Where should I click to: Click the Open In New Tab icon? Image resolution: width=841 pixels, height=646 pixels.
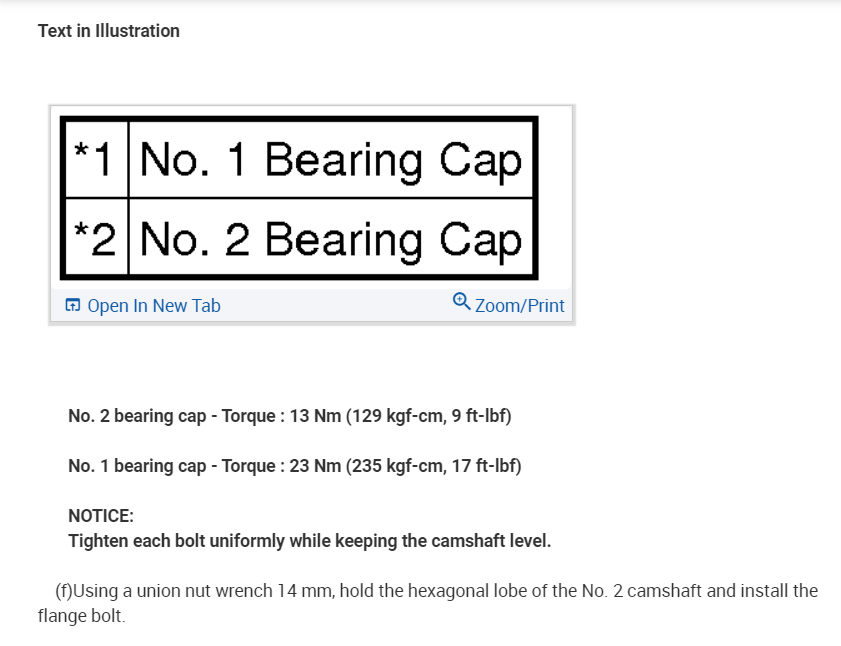click(72, 306)
